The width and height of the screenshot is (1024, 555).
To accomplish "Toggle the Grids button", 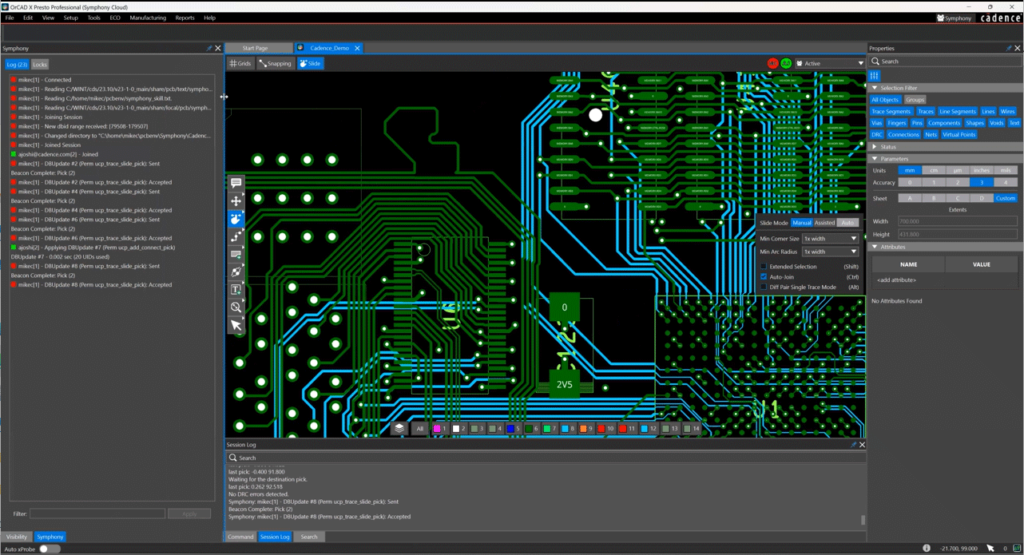I will click(240, 63).
